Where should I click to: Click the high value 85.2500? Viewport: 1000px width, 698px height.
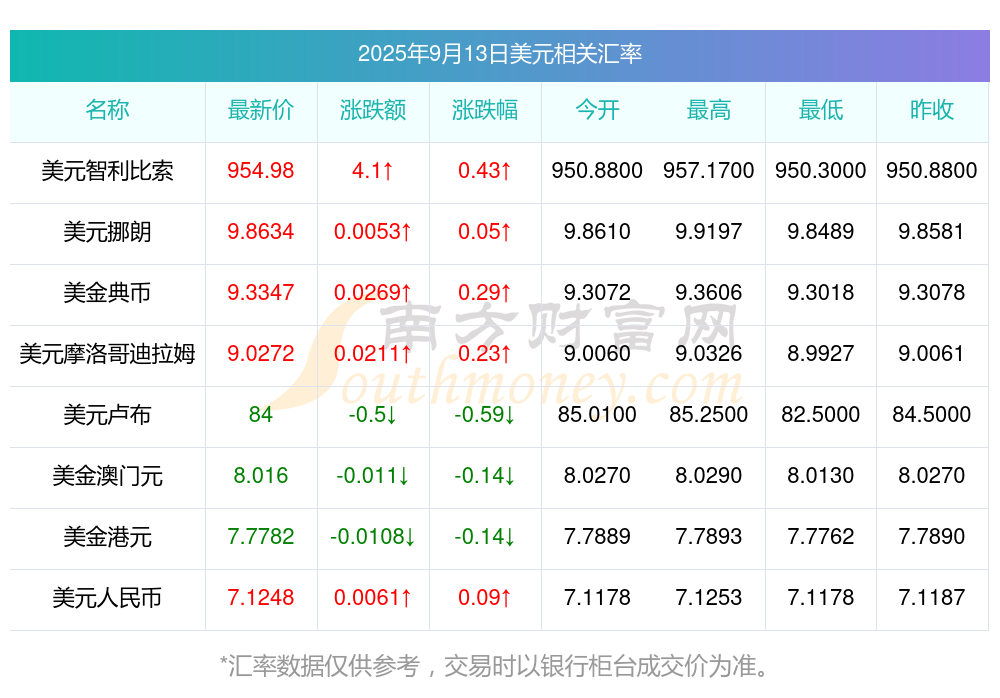pos(709,415)
